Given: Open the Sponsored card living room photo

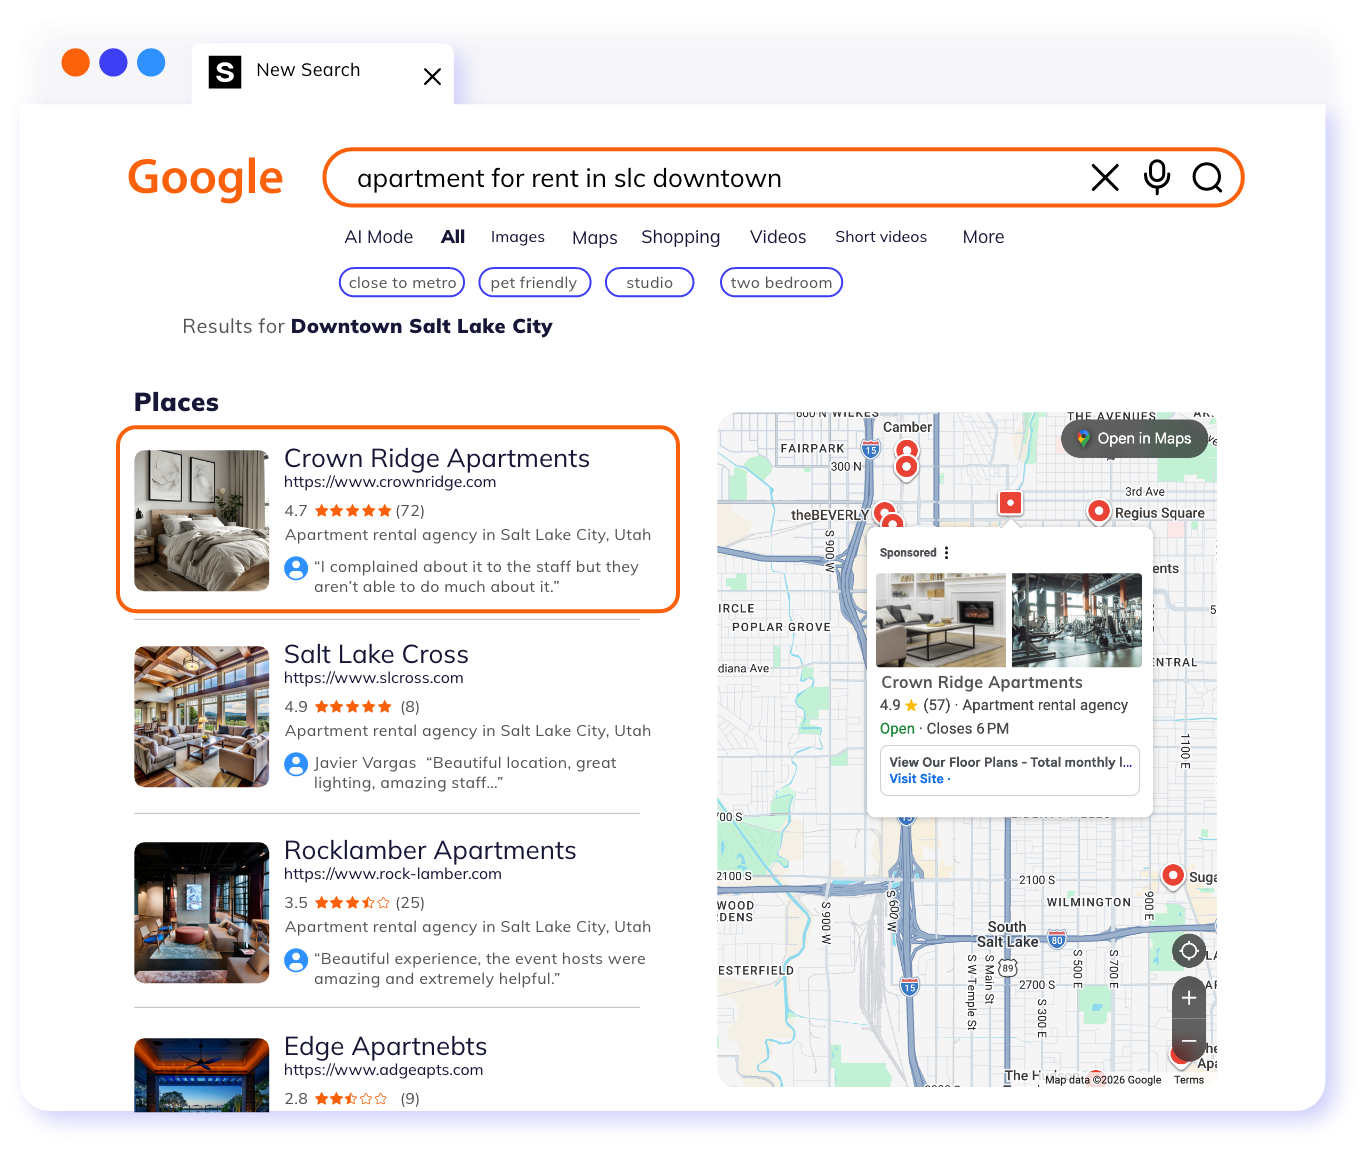Looking at the screenshot, I should click(x=941, y=620).
